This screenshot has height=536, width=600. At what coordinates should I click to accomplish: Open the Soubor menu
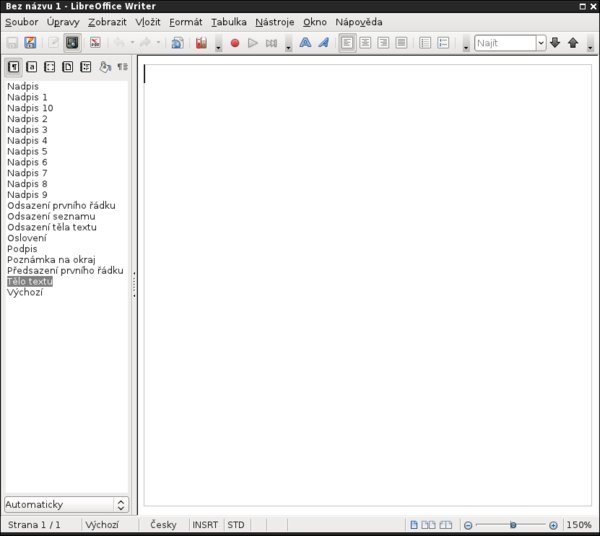point(21,22)
